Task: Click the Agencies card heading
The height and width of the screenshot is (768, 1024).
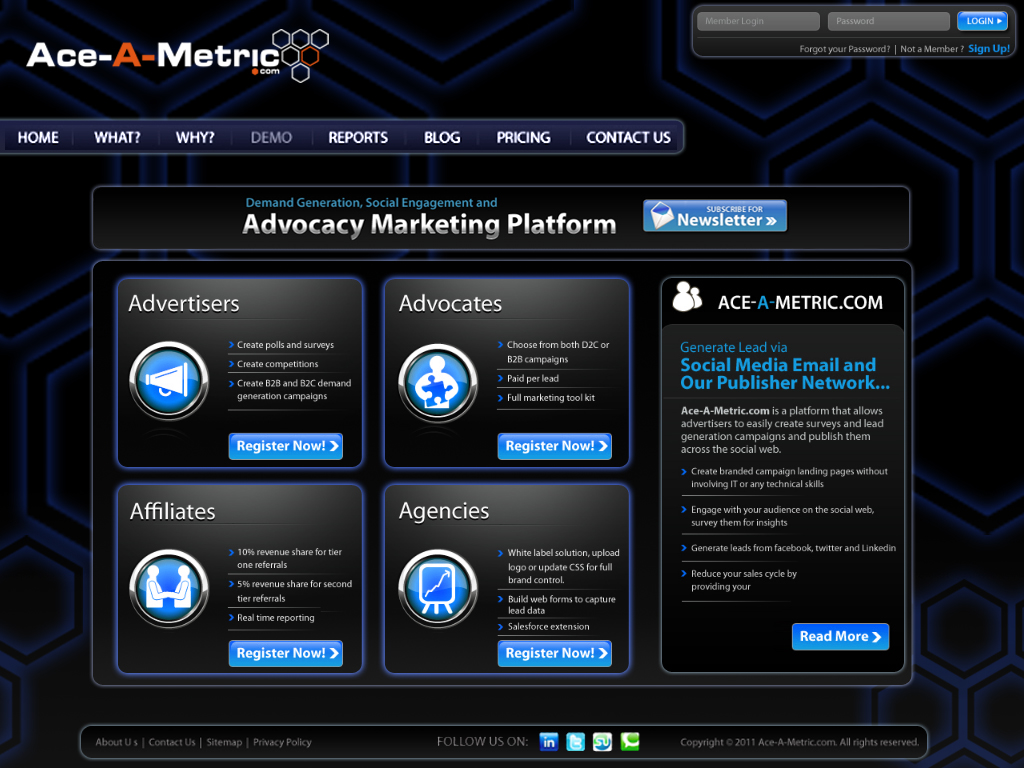Action: pyautogui.click(x=444, y=511)
